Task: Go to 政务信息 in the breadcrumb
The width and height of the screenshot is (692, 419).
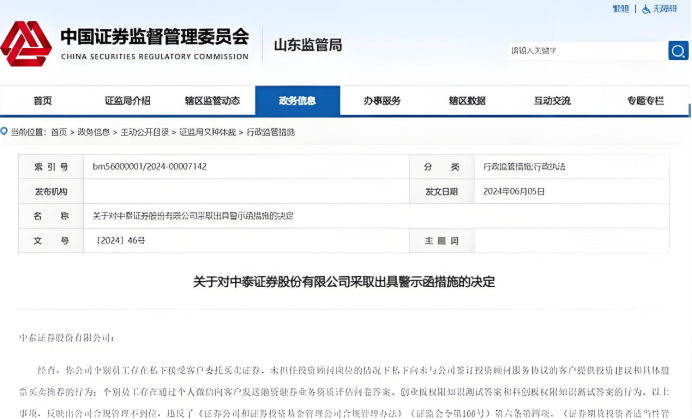Action: 94,132
